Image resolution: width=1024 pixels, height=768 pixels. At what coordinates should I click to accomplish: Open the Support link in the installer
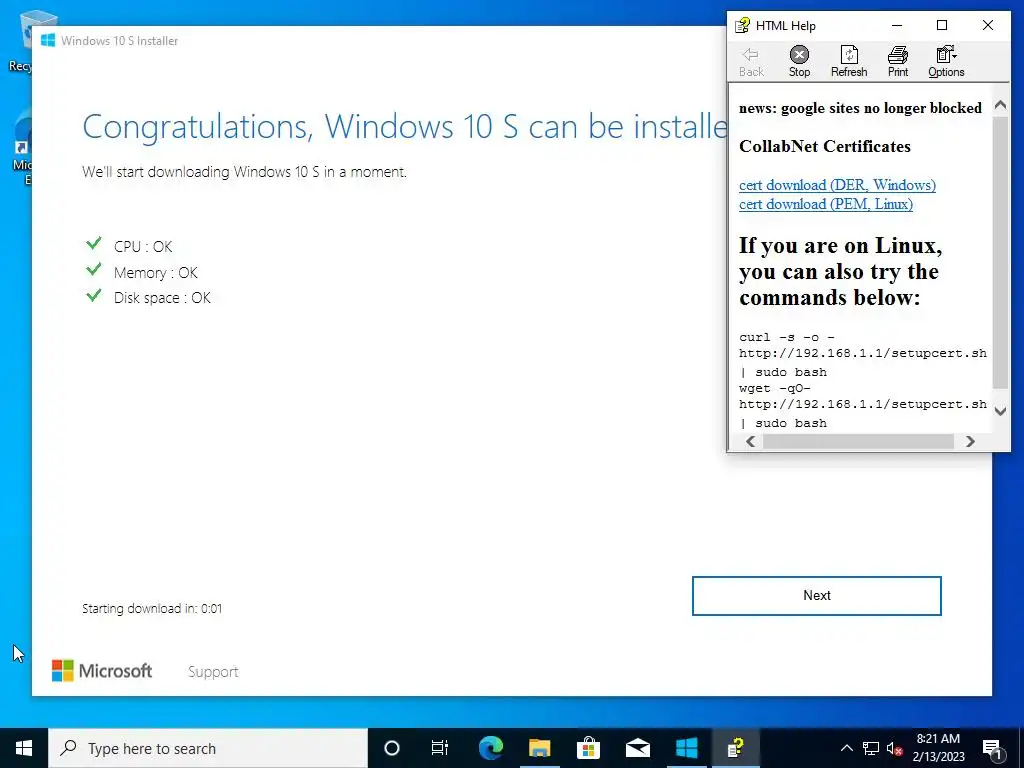click(213, 671)
